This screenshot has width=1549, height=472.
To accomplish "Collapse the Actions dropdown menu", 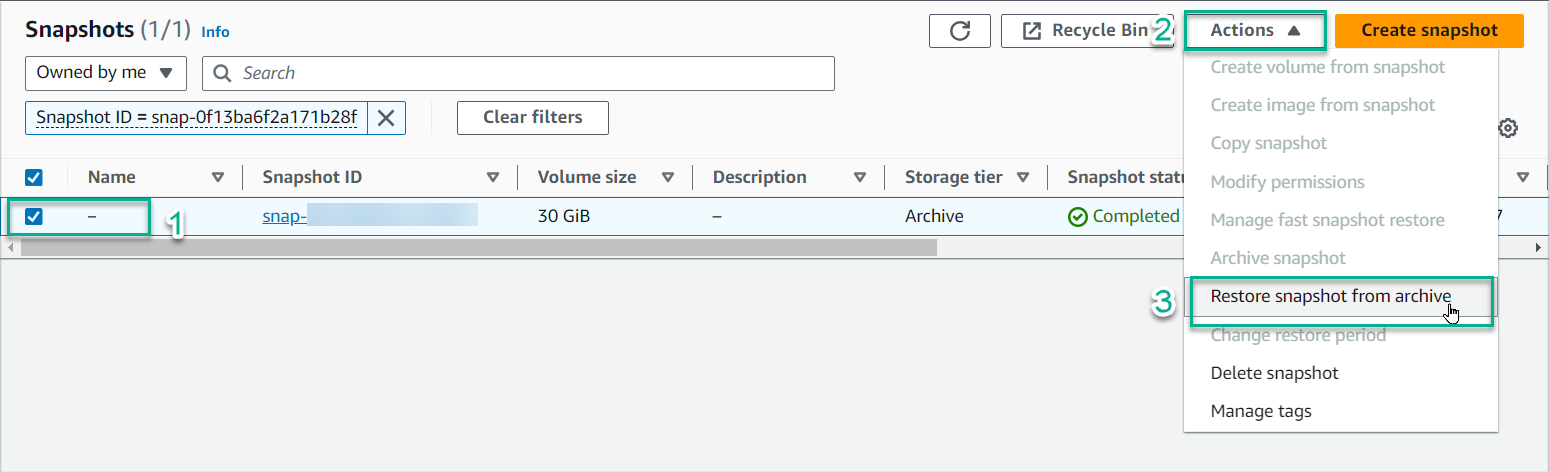I will 1255,30.
